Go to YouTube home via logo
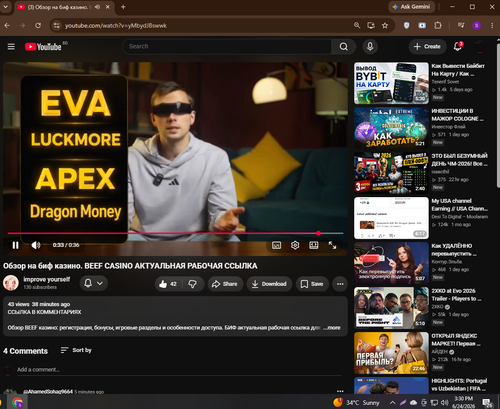Screen dimensions: 500x409 (x=43, y=47)
